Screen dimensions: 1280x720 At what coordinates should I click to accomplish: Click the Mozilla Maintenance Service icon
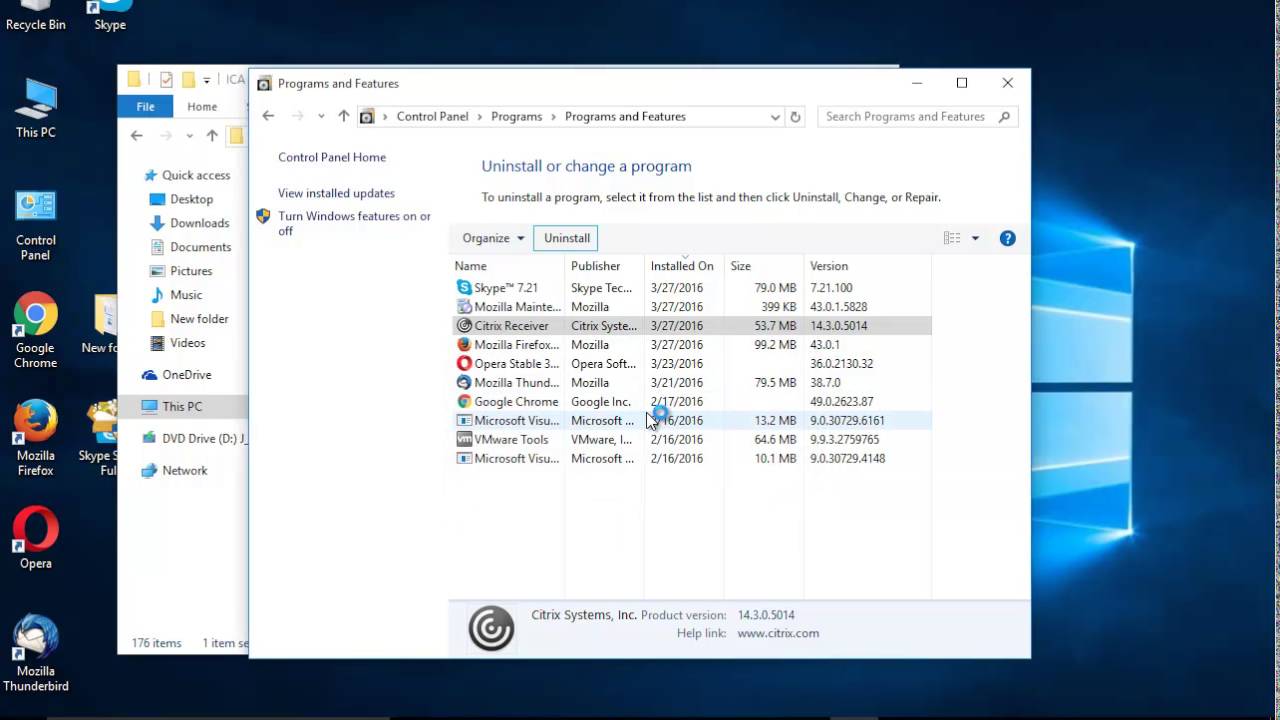464,307
